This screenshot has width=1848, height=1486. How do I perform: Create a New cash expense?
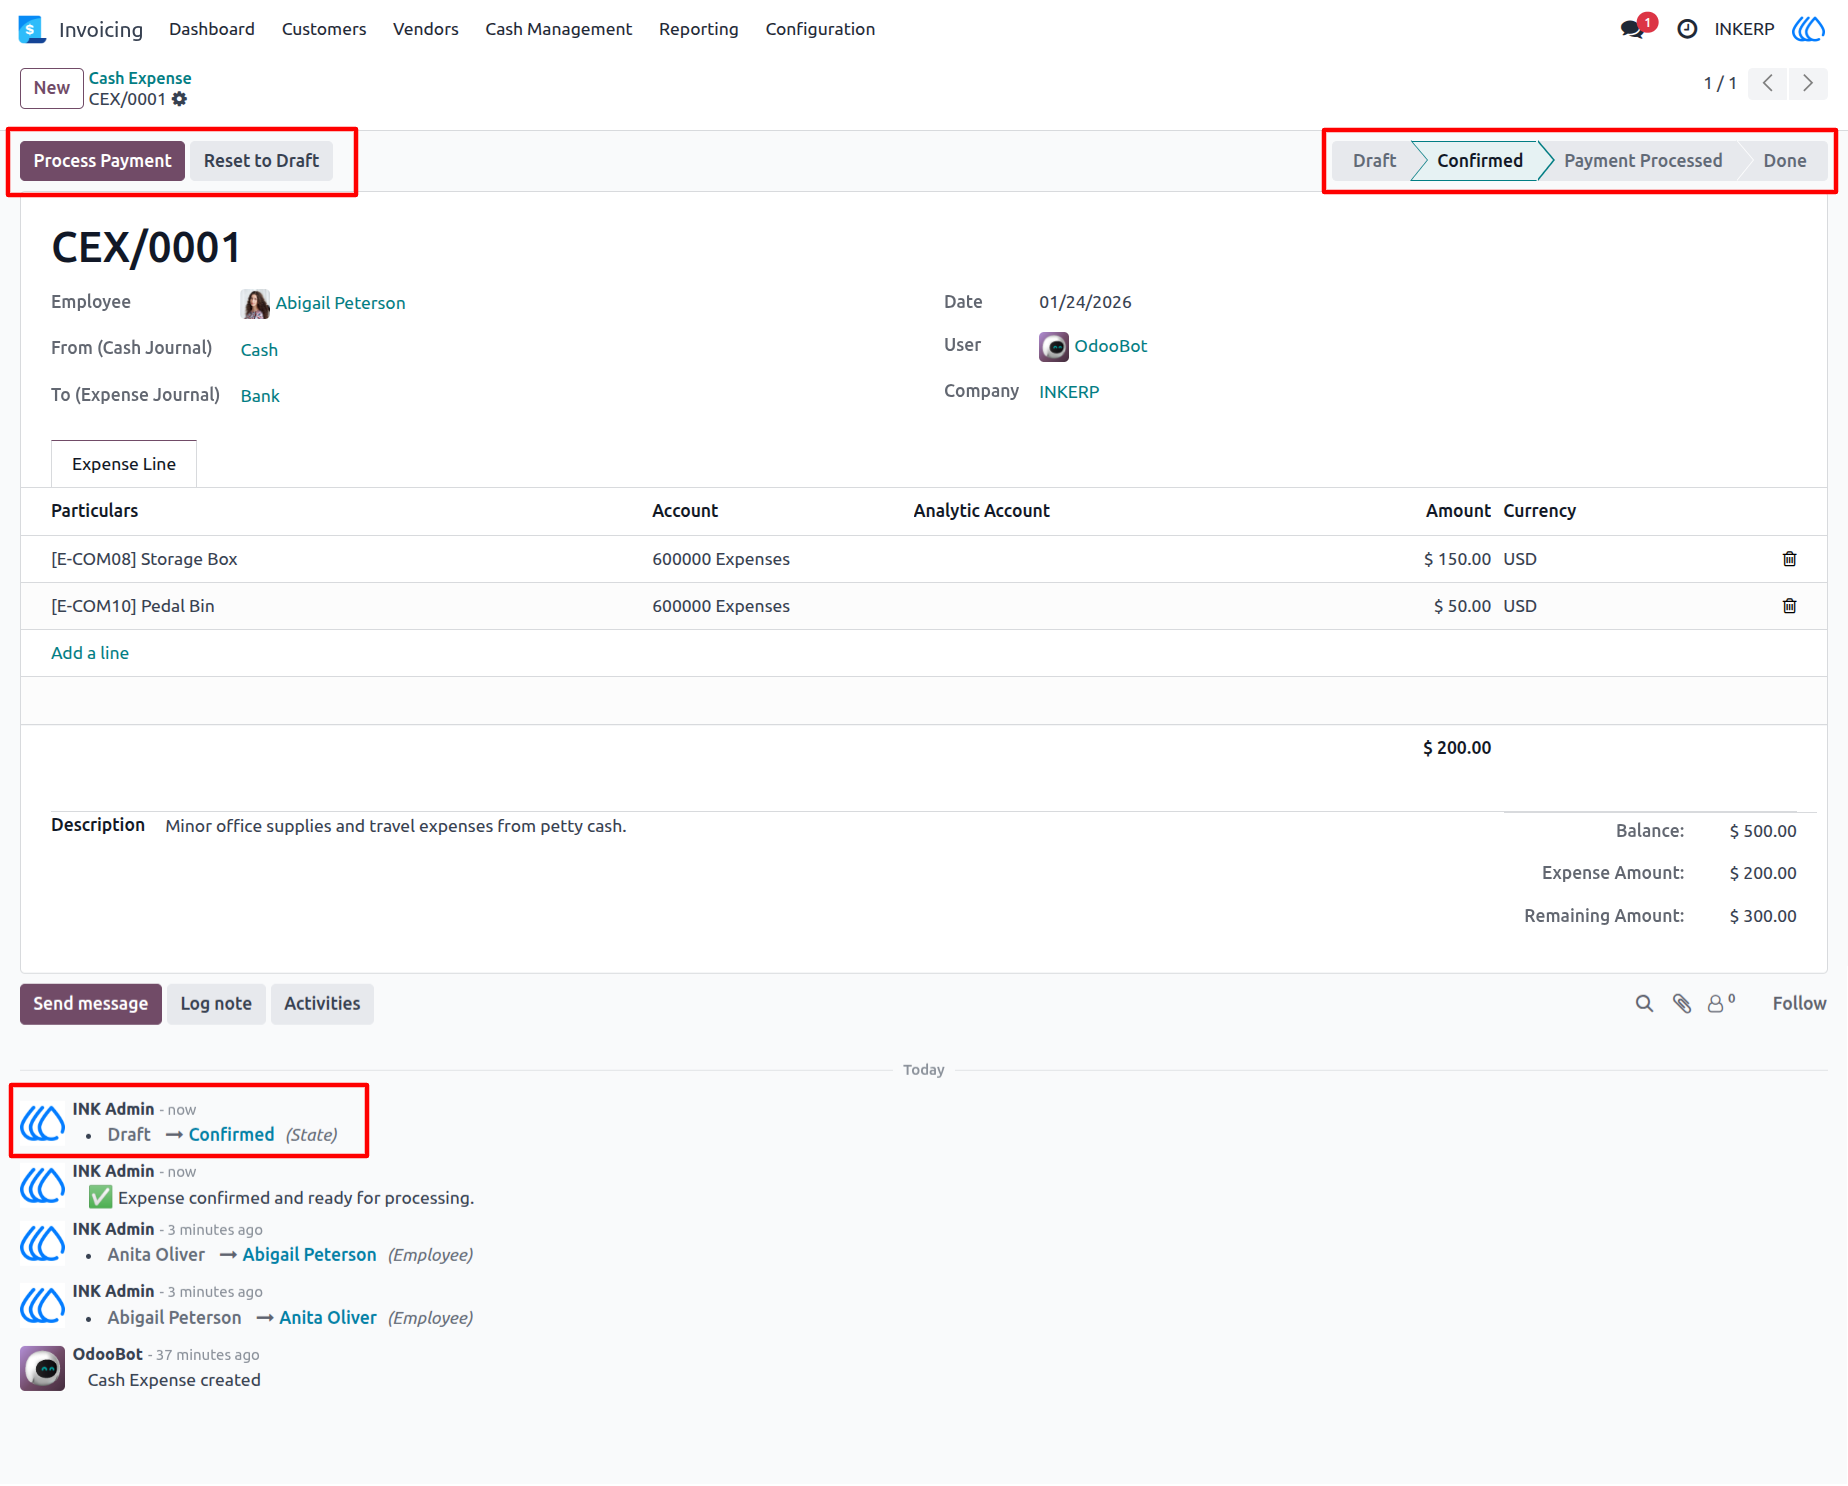(51, 88)
